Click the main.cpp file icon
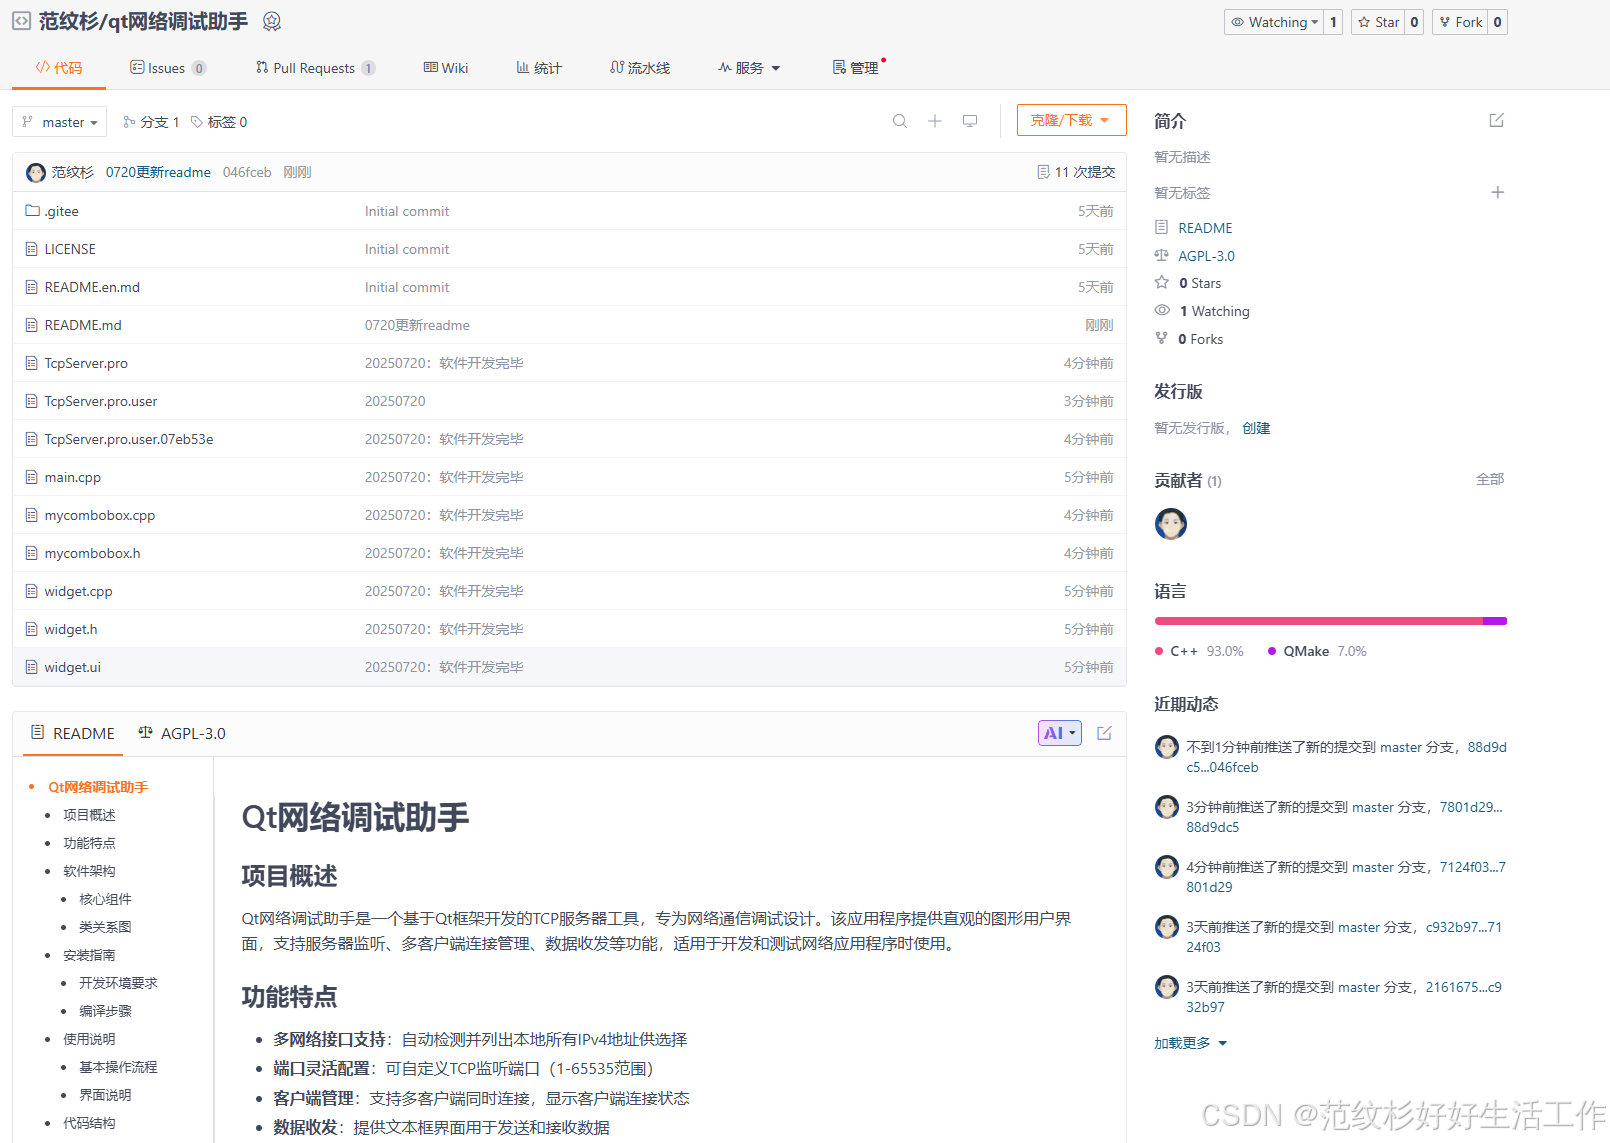The height and width of the screenshot is (1143, 1610). coord(32,477)
